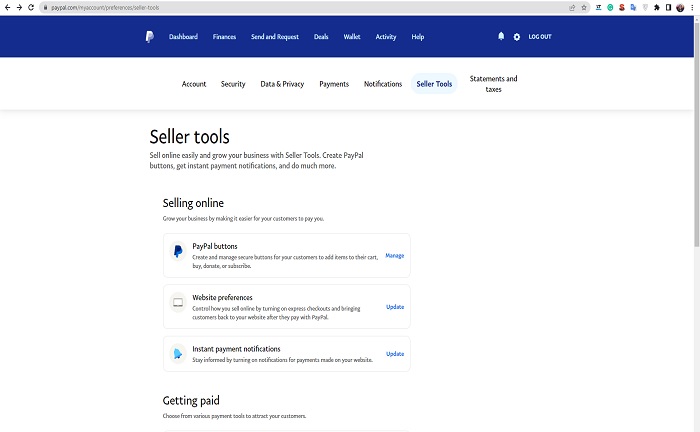700x432 pixels.
Task: Switch to Statements and taxes tab
Action: pos(493,84)
